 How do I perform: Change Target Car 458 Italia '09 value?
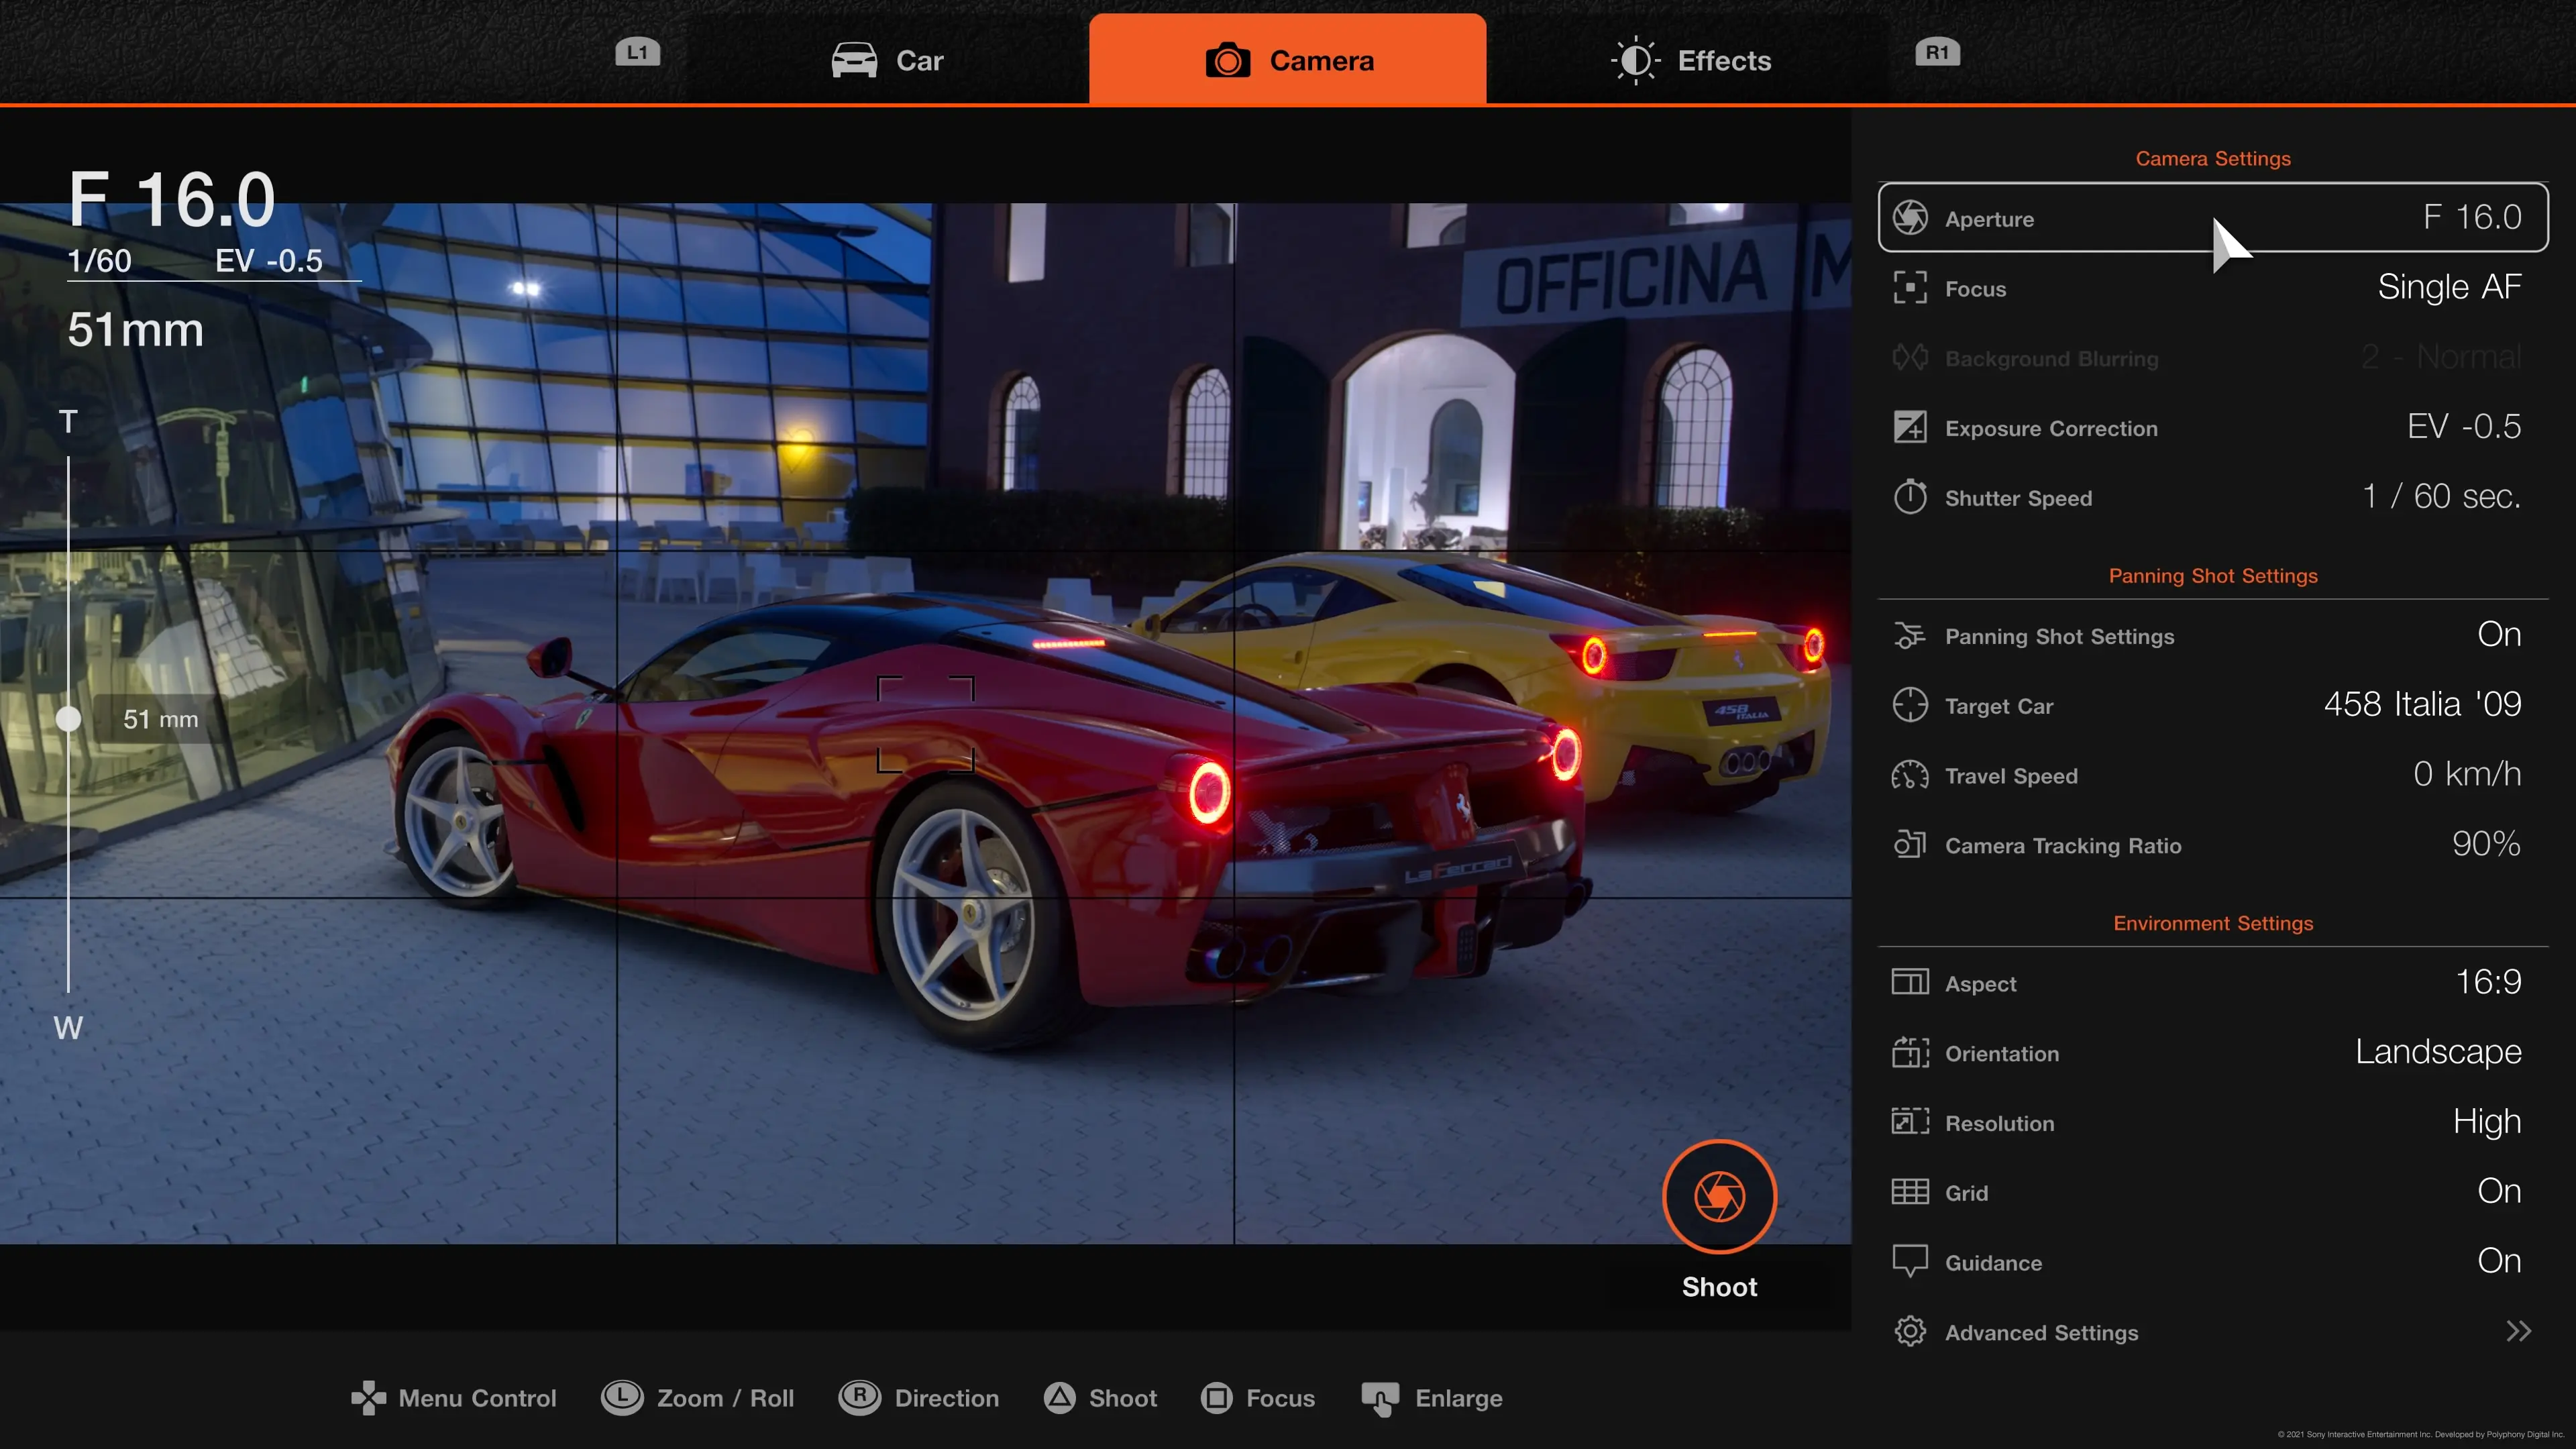[x=2422, y=704]
